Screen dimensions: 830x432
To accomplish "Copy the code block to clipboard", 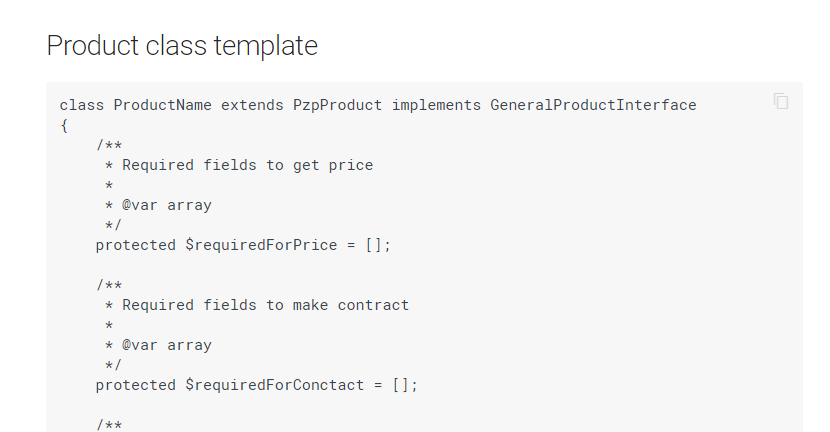I will coord(781,101).
